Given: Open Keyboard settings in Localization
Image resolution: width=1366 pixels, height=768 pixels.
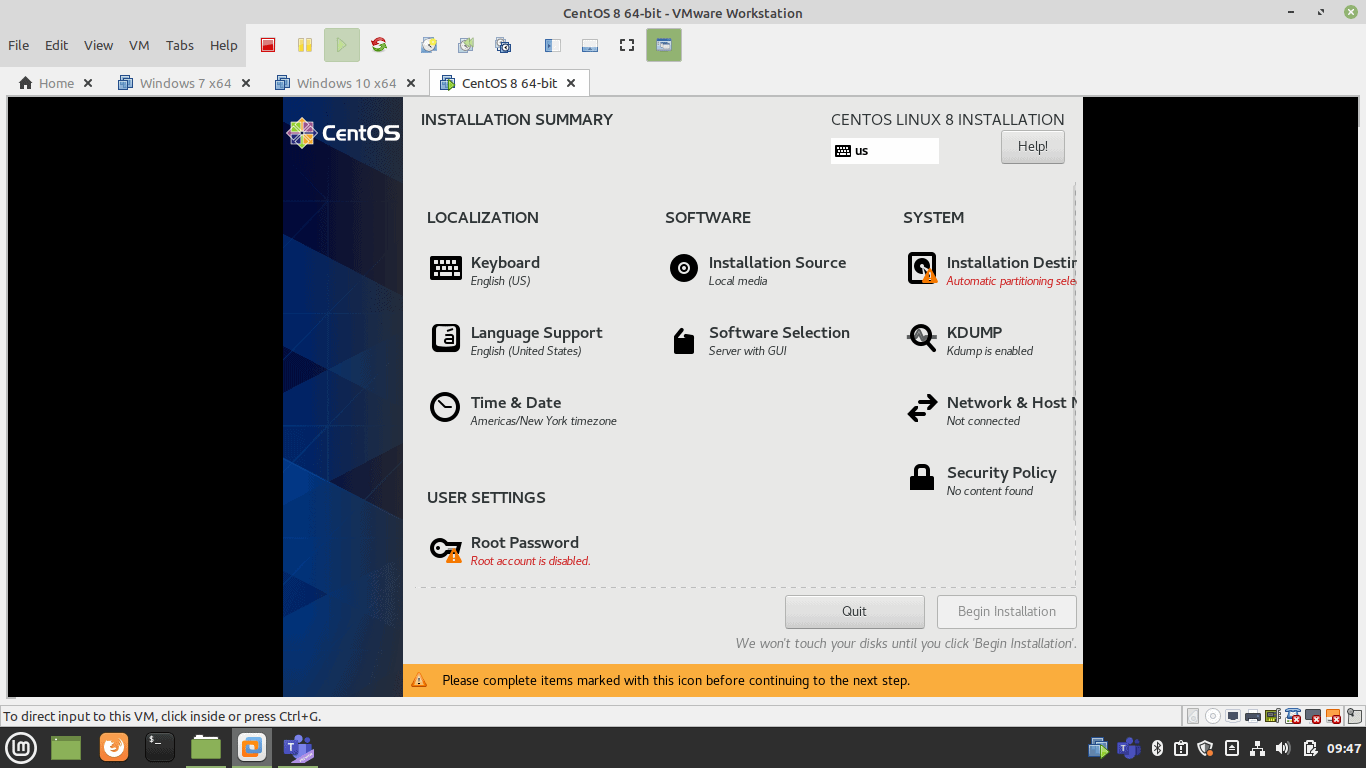Looking at the screenshot, I should coord(485,270).
